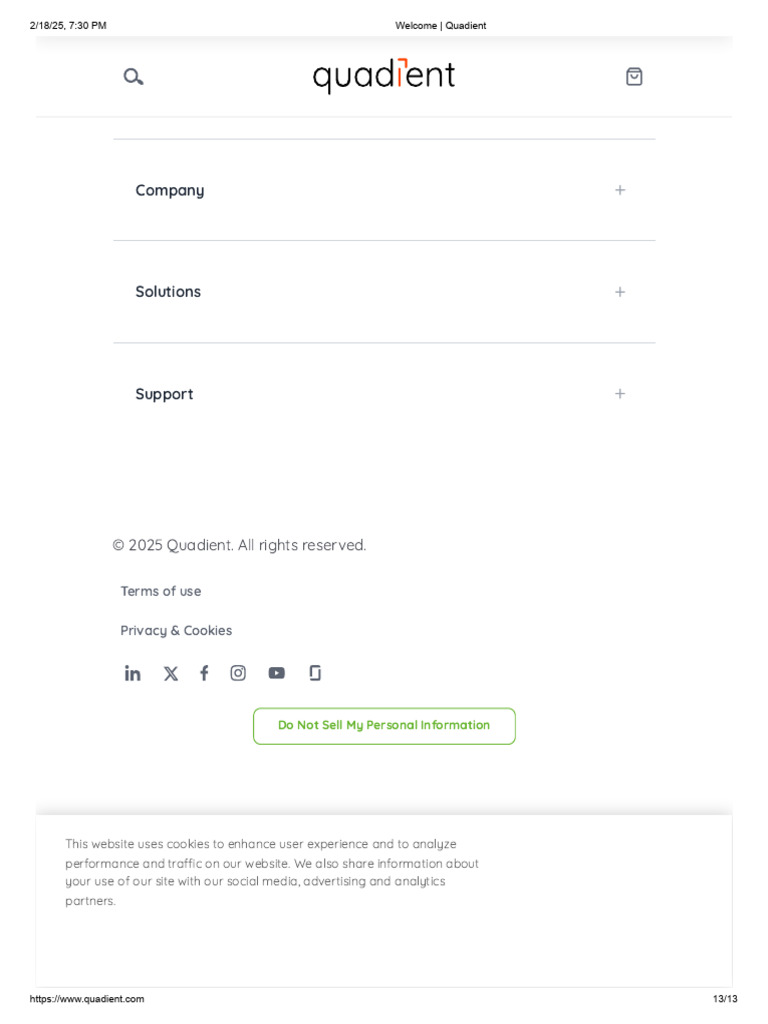
Task: Expand Company section with plus icon
Action: [620, 190]
